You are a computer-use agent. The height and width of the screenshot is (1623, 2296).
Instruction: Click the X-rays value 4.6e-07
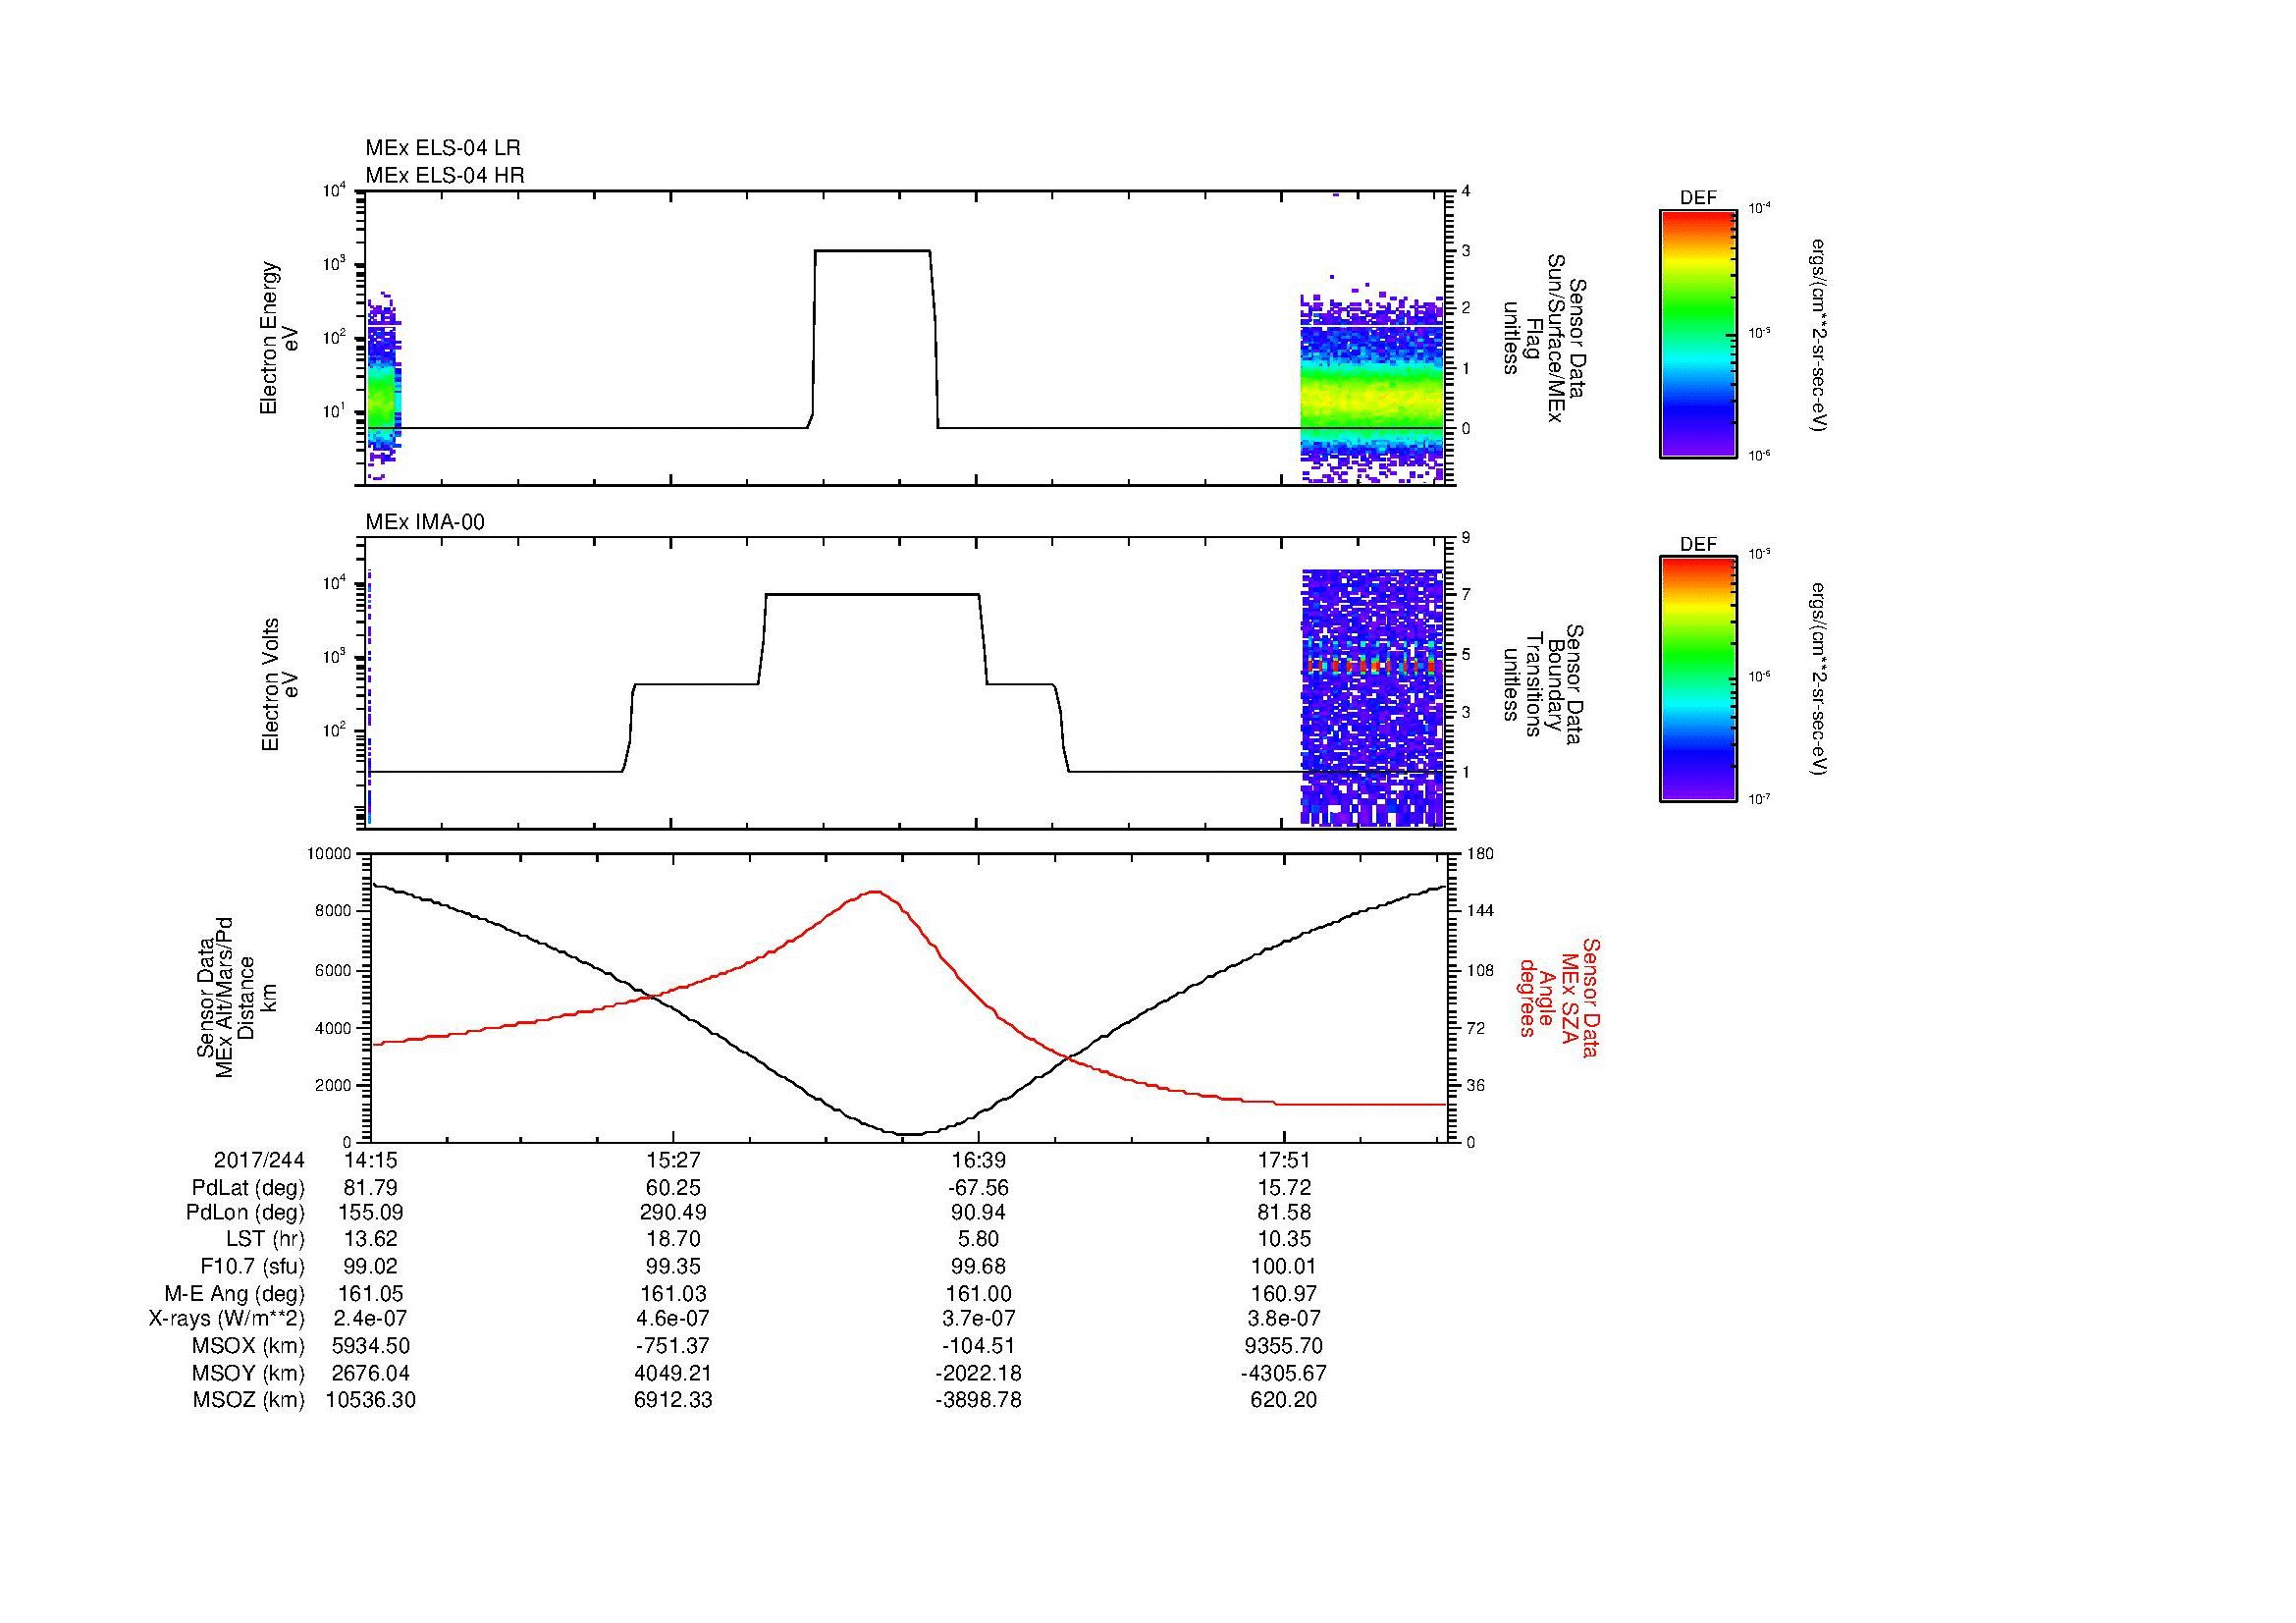pyautogui.click(x=674, y=1319)
